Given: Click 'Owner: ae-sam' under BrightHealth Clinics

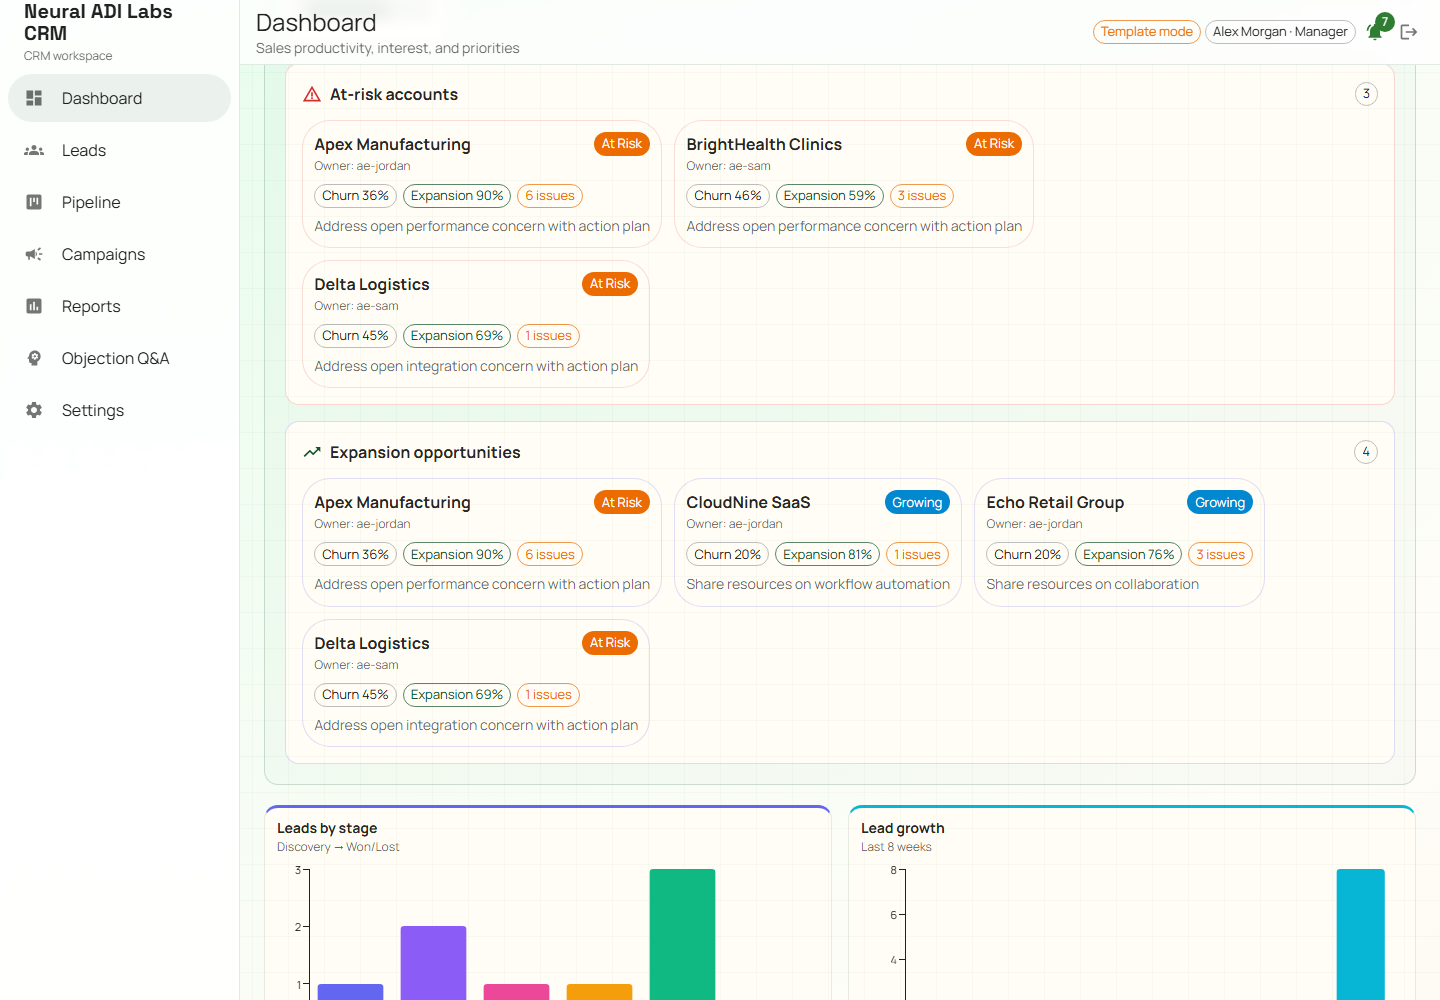Looking at the screenshot, I should click(x=728, y=166).
